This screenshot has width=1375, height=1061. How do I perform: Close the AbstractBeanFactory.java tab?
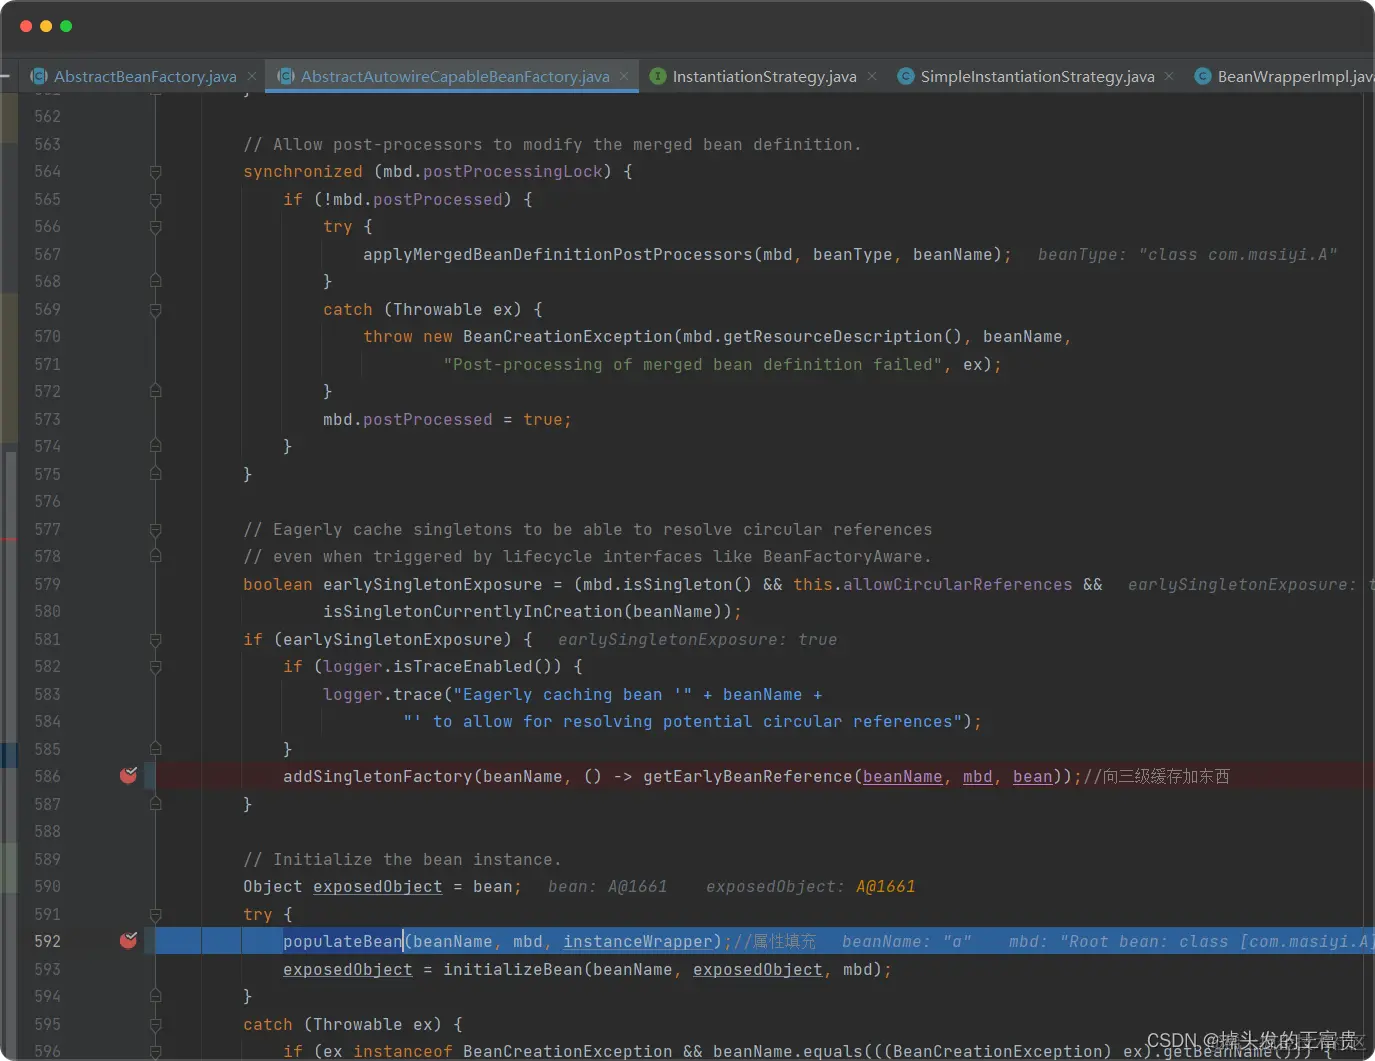point(252,76)
